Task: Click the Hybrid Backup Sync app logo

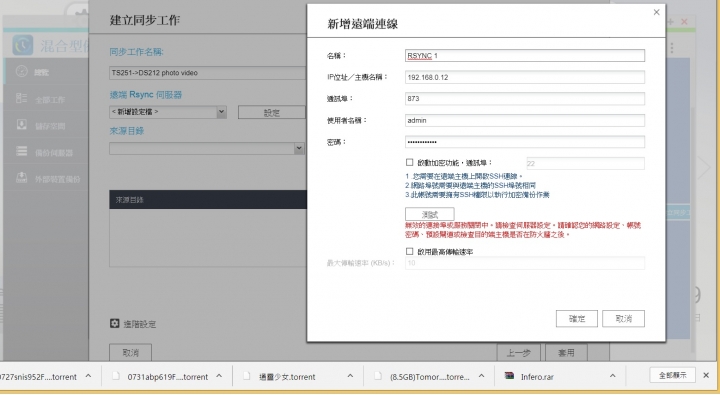Action: (x=22, y=45)
